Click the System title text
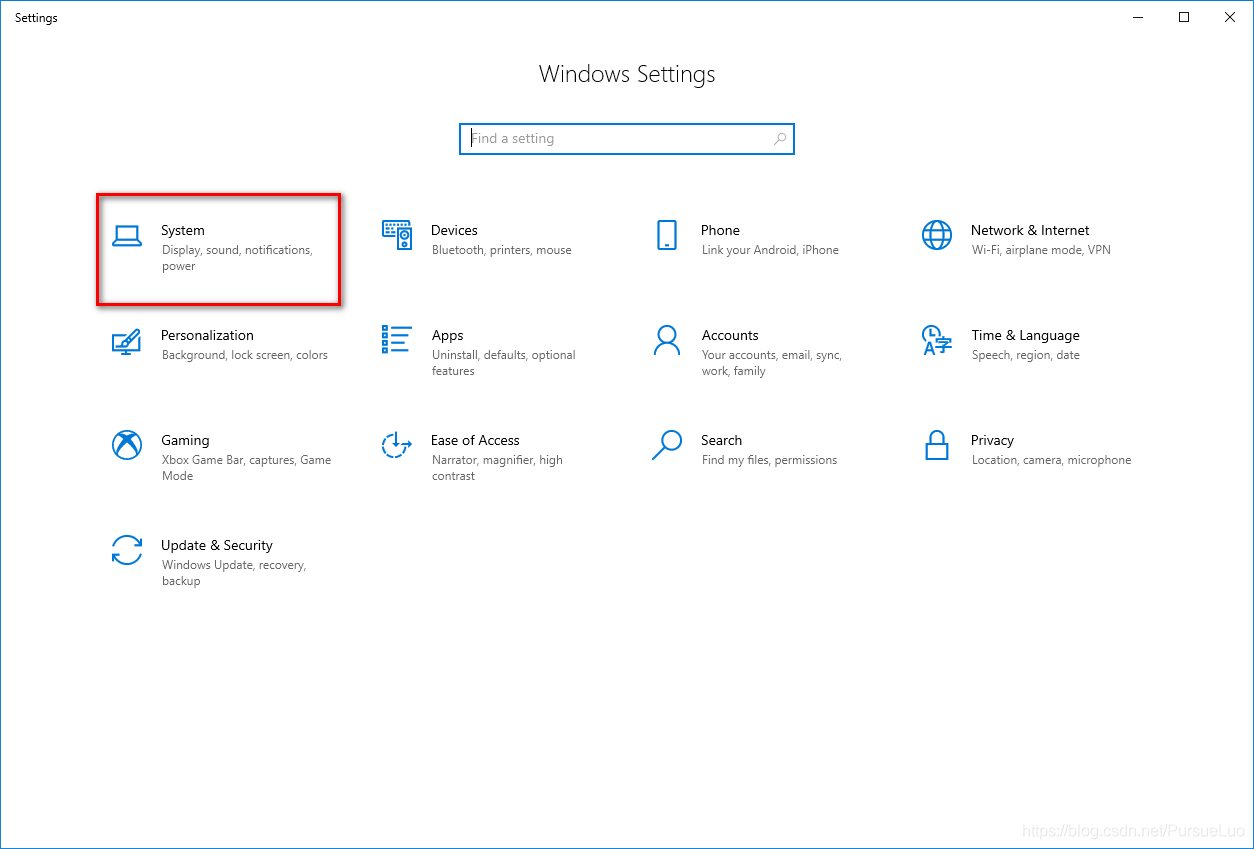The height and width of the screenshot is (849, 1254). coord(183,230)
